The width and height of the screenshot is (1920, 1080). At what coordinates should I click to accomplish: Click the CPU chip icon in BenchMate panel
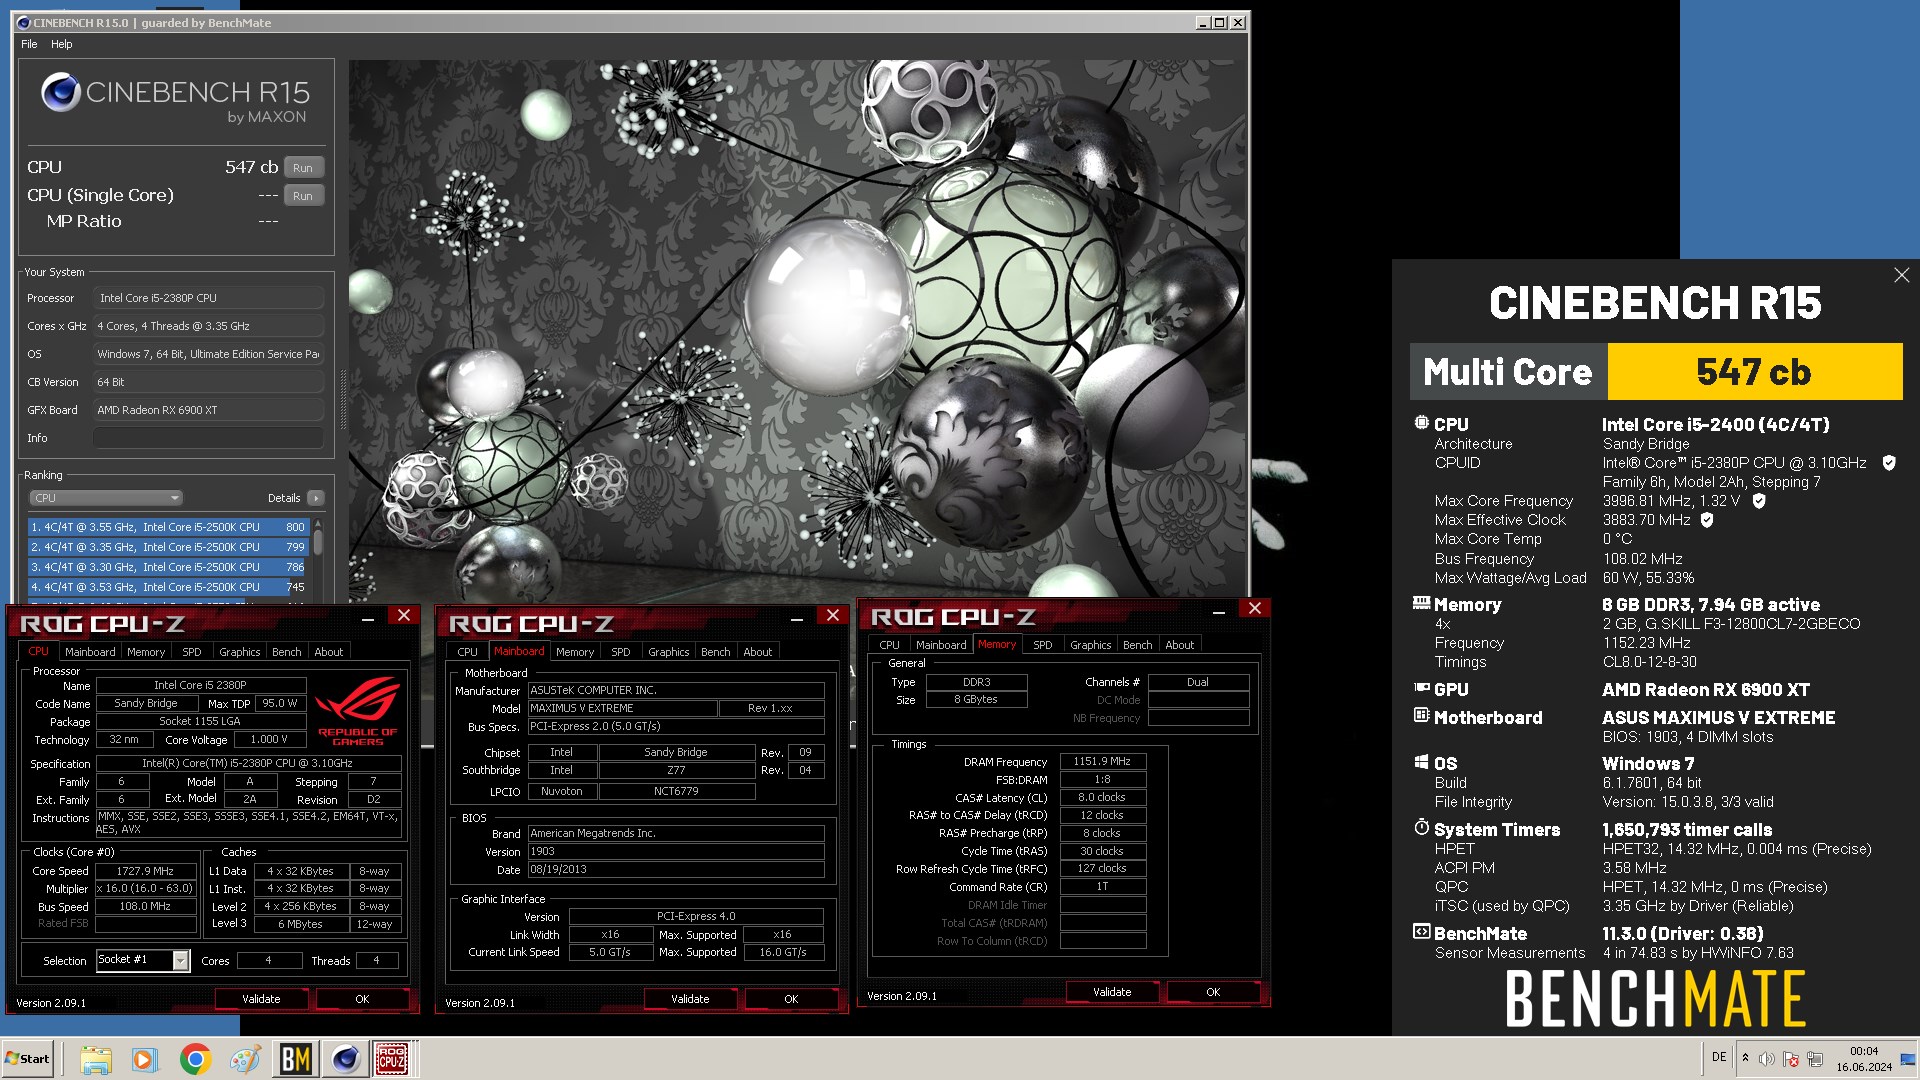[x=1421, y=423]
